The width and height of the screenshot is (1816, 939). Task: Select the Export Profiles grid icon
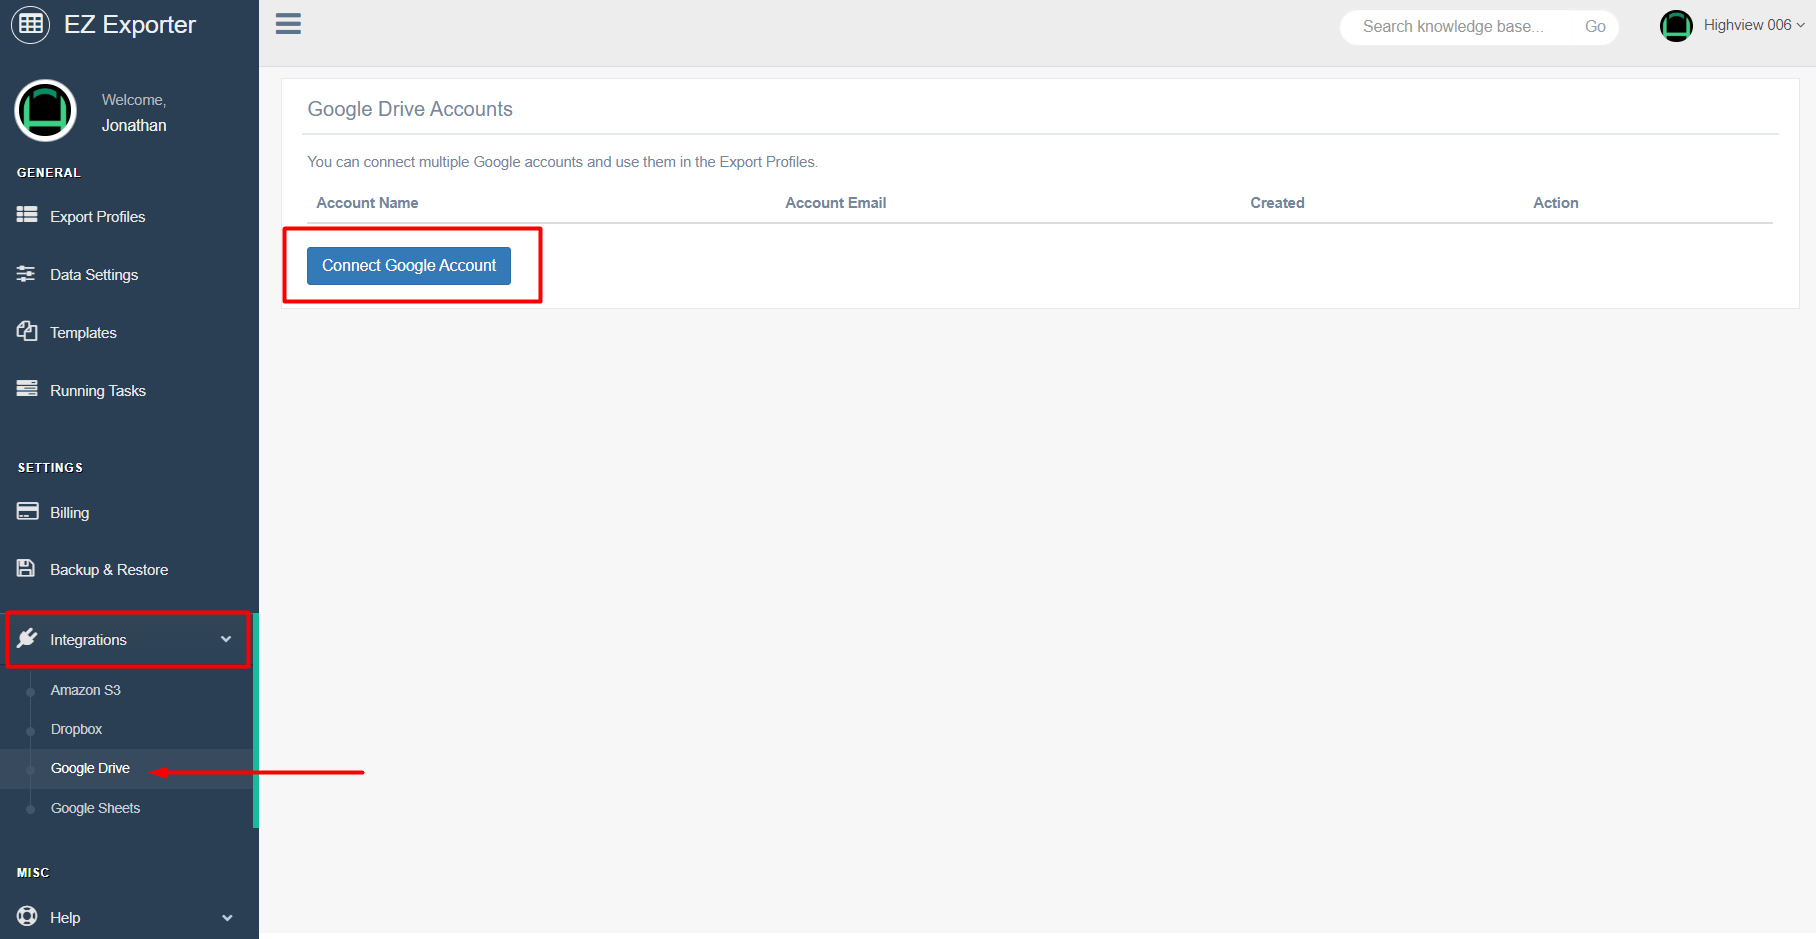pos(27,216)
